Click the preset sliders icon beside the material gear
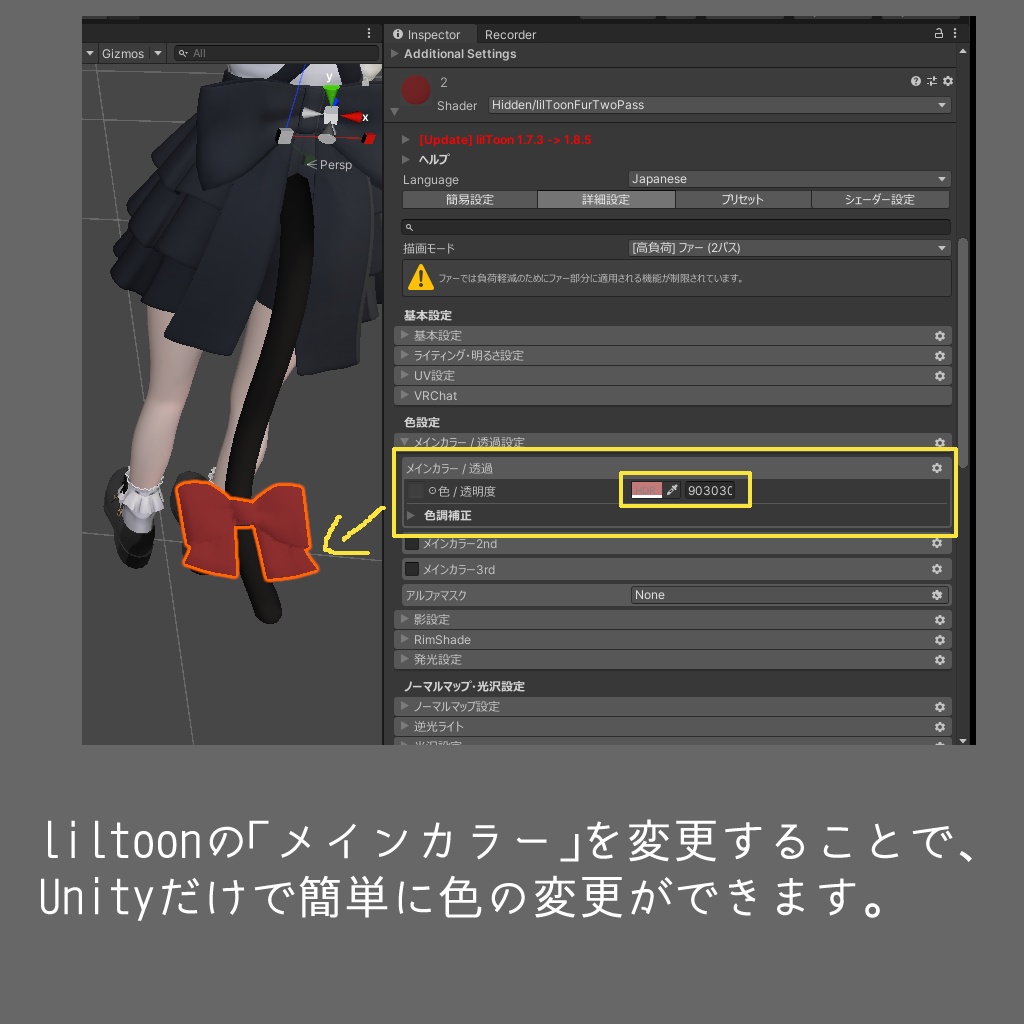Viewport: 1024px width, 1024px height. (x=931, y=79)
